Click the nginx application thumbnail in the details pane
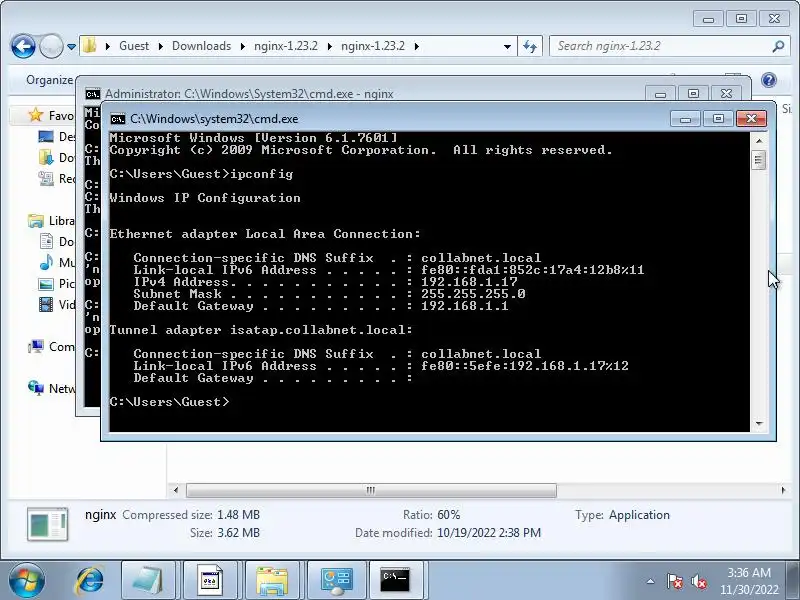This screenshot has width=800, height=600. coord(47,524)
